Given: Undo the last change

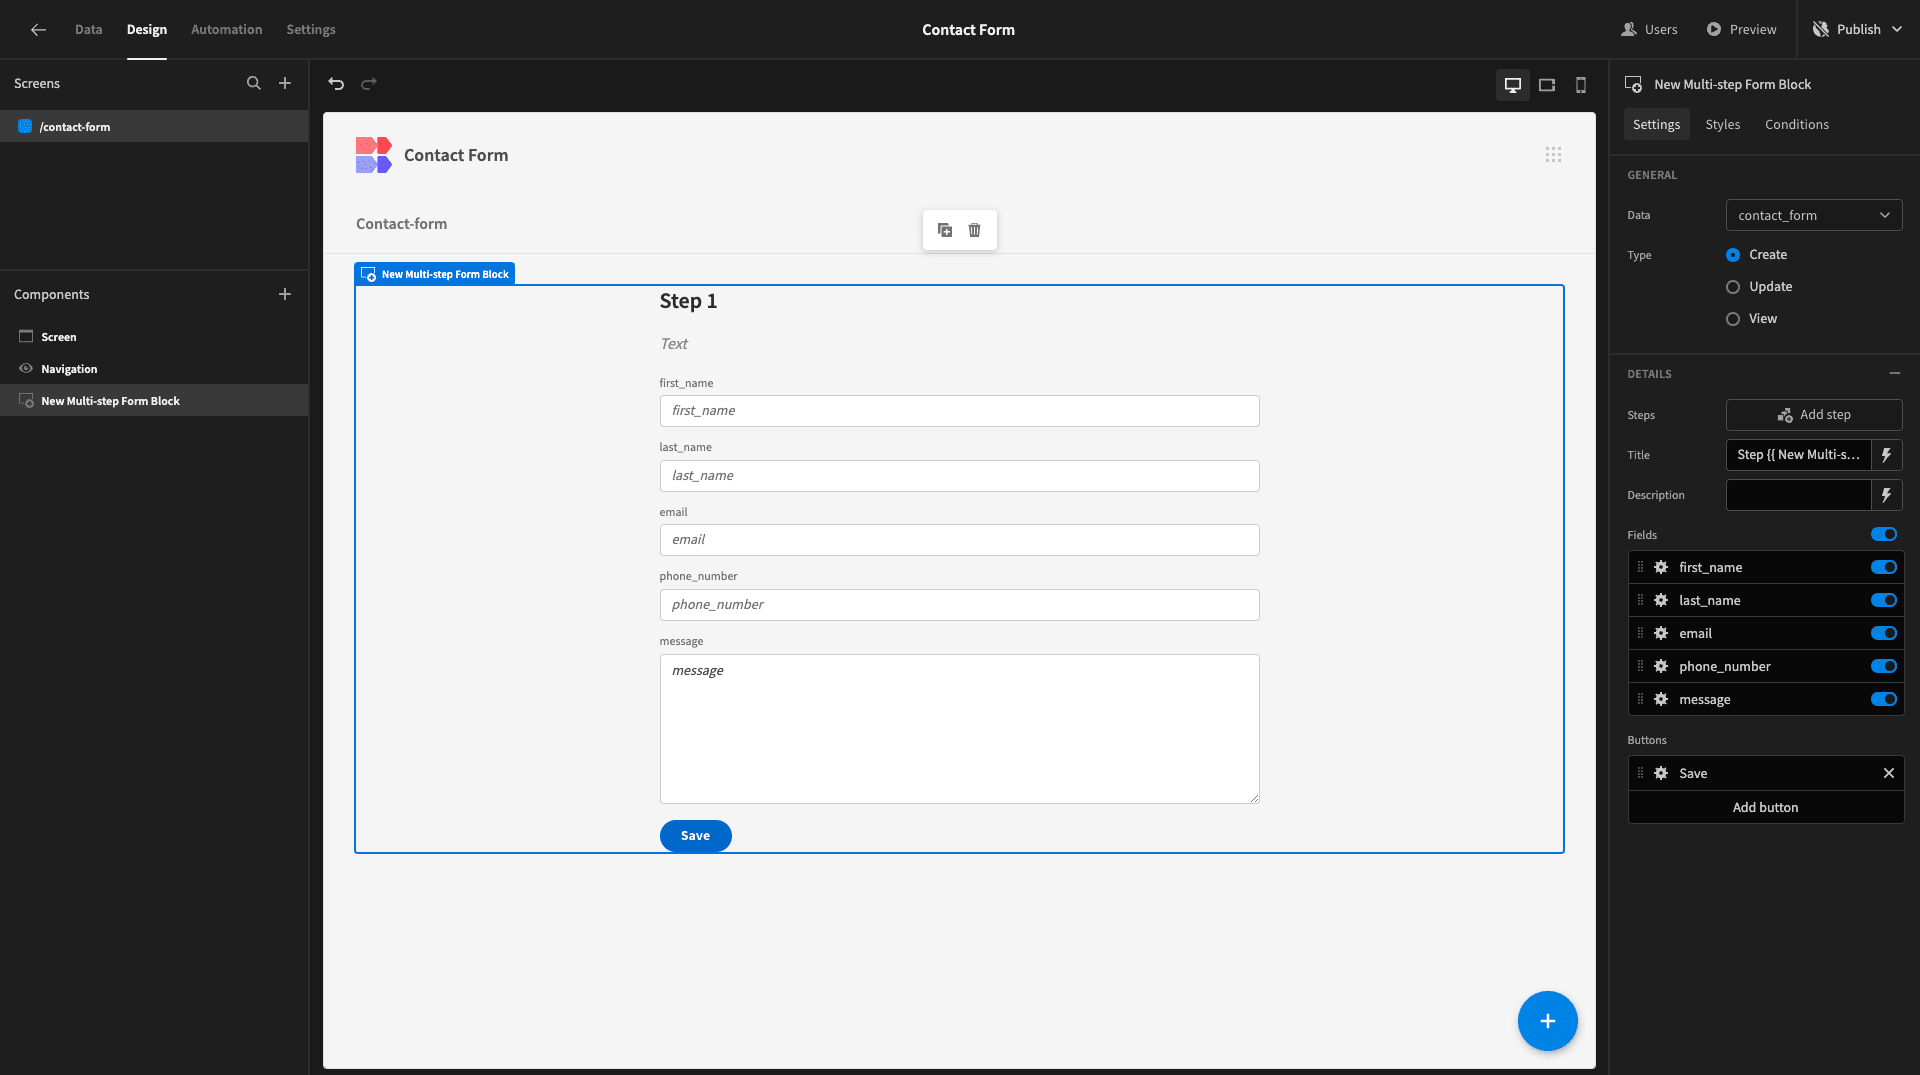Looking at the screenshot, I should pyautogui.click(x=336, y=84).
